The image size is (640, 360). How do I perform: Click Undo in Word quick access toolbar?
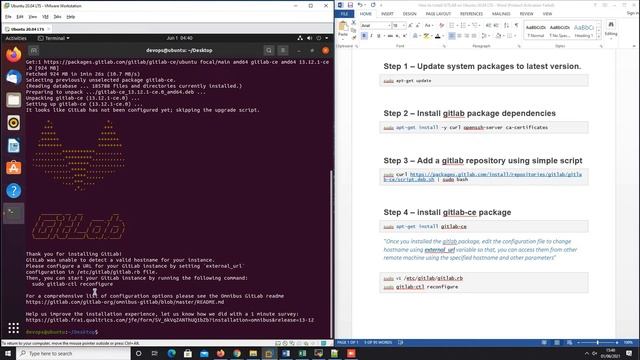pos(360,5)
